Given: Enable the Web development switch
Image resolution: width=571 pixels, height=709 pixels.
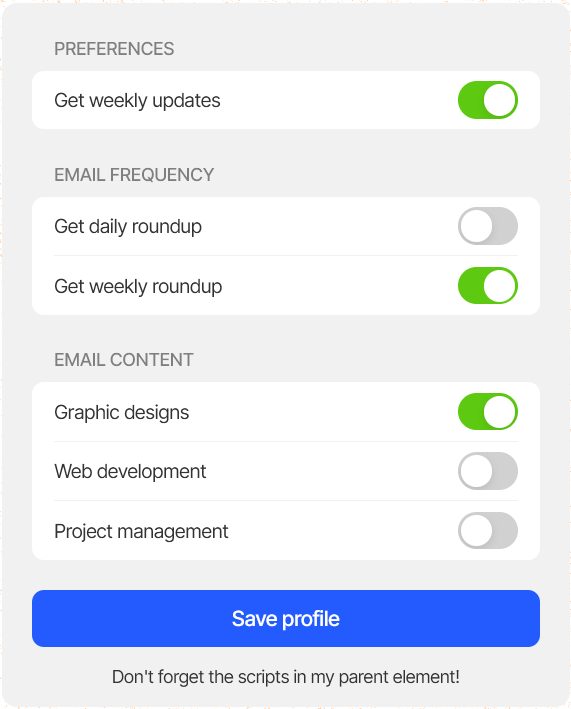Looking at the screenshot, I should point(488,471).
